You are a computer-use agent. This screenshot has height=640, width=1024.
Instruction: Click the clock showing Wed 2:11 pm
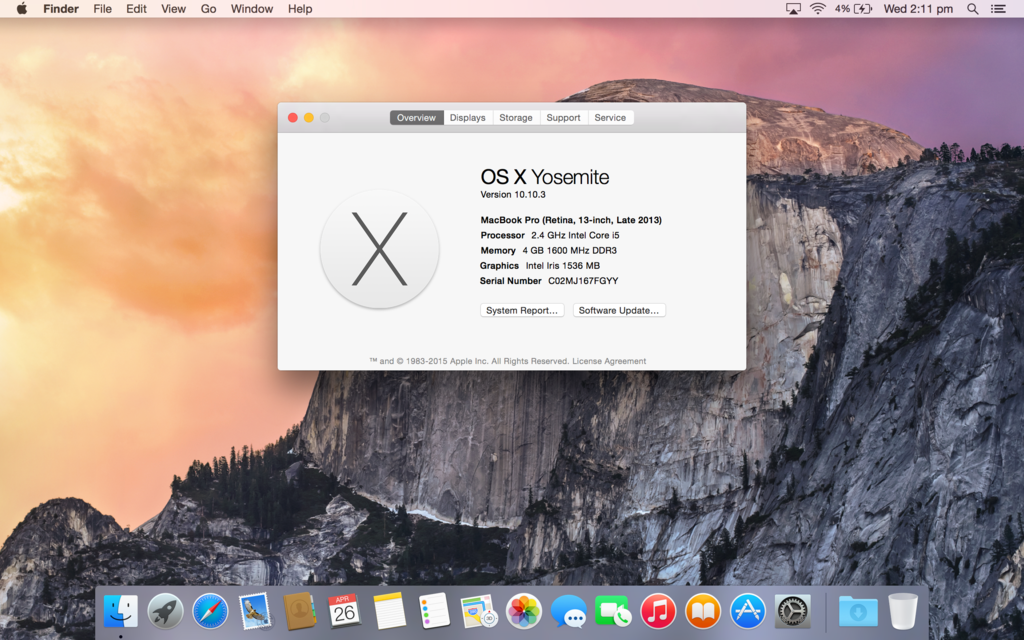pos(918,8)
